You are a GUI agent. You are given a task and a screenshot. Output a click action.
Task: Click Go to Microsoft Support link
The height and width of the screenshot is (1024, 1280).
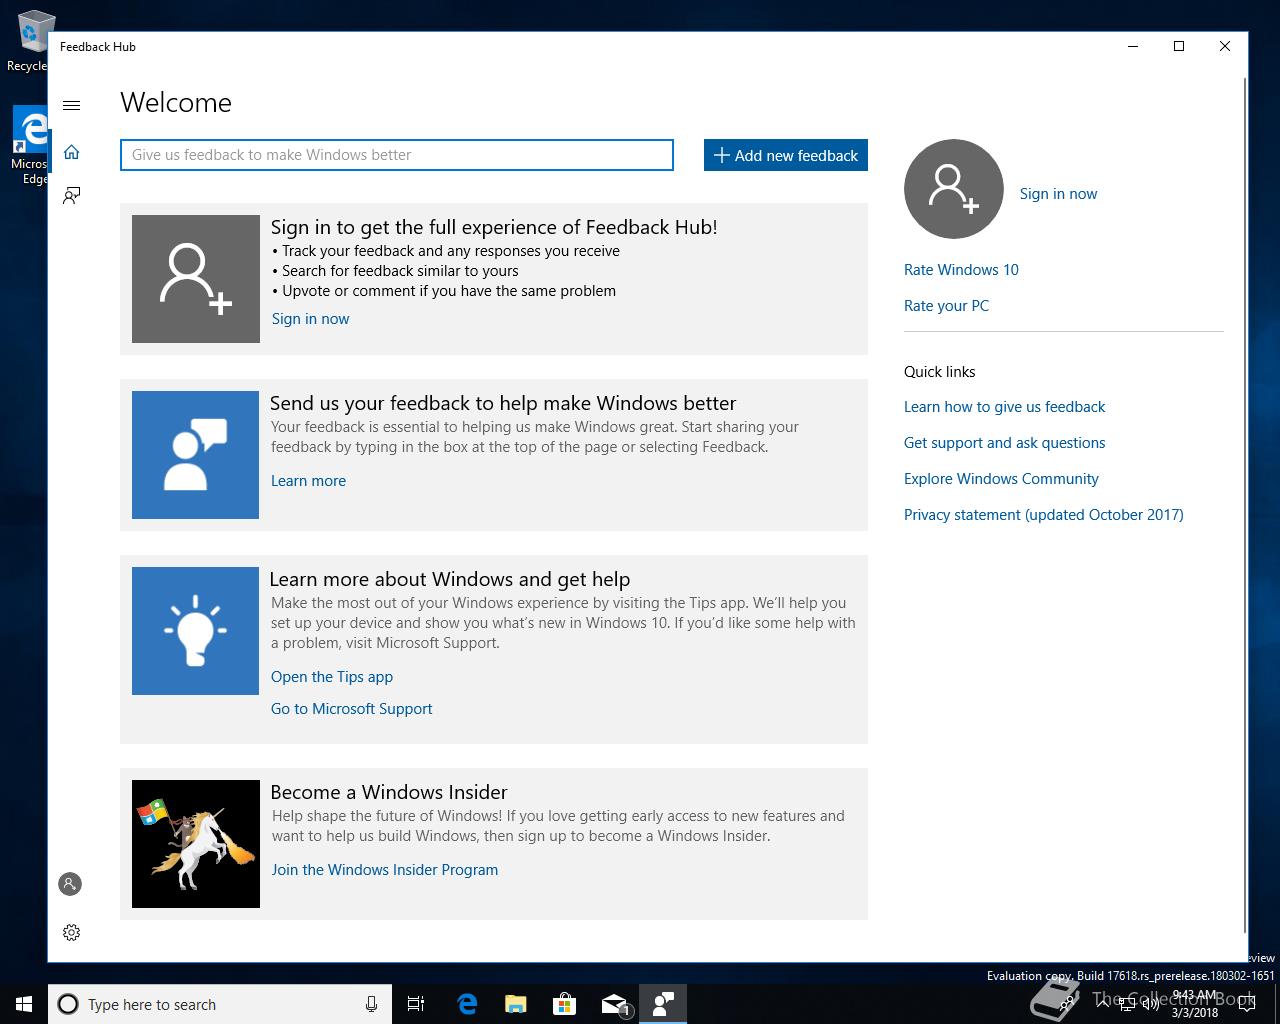pyautogui.click(x=351, y=709)
